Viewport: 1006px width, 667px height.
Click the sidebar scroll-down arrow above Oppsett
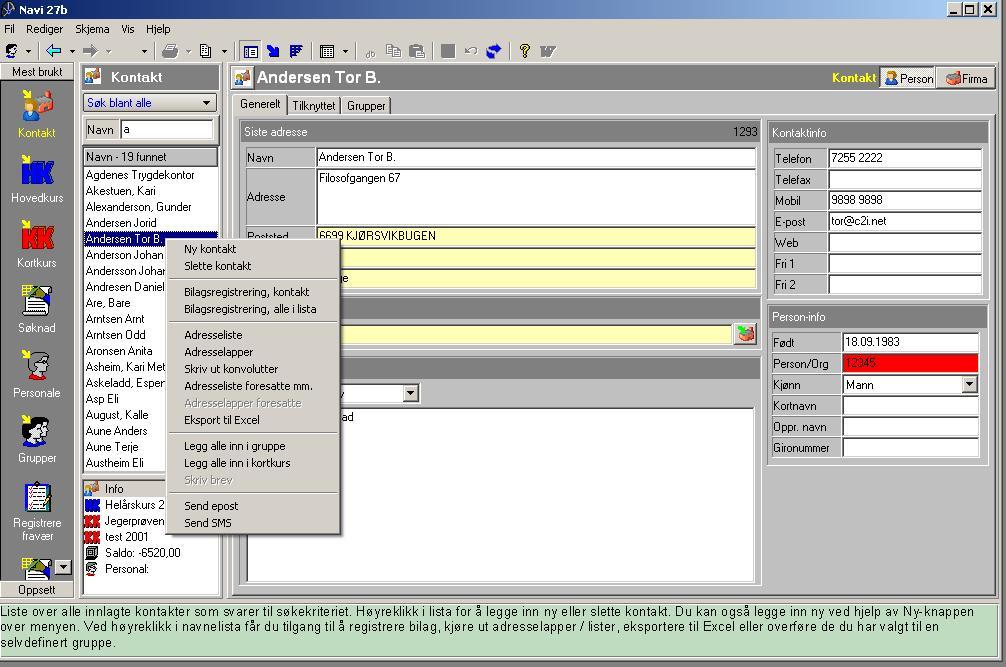pyautogui.click(x=62, y=567)
